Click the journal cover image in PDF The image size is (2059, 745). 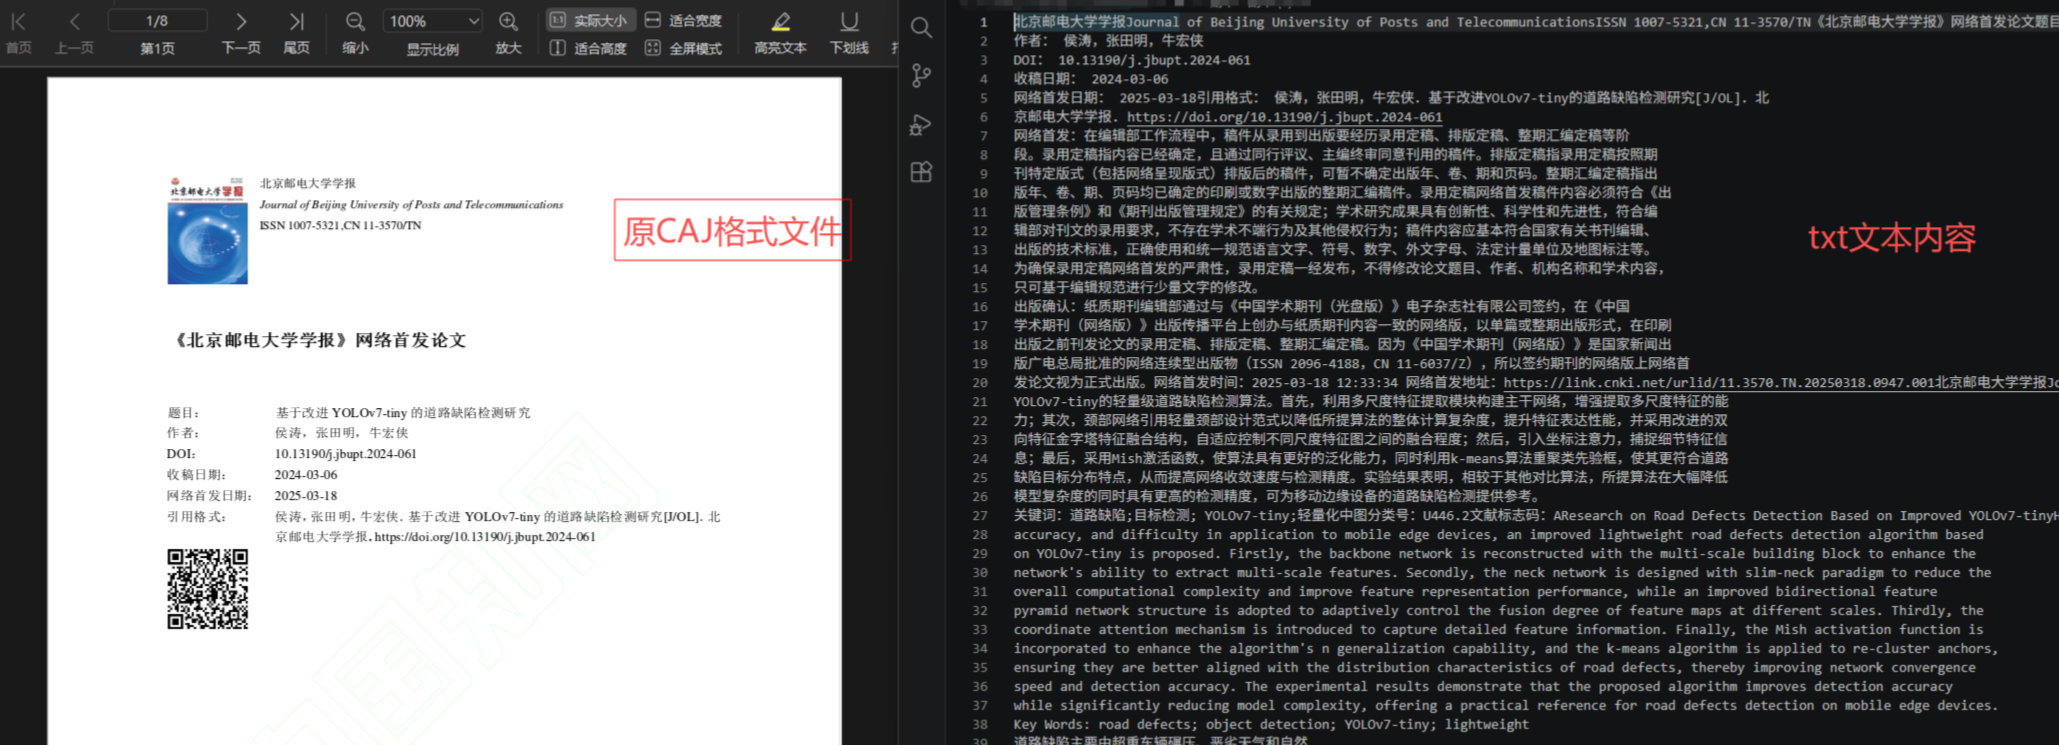coord(207,231)
